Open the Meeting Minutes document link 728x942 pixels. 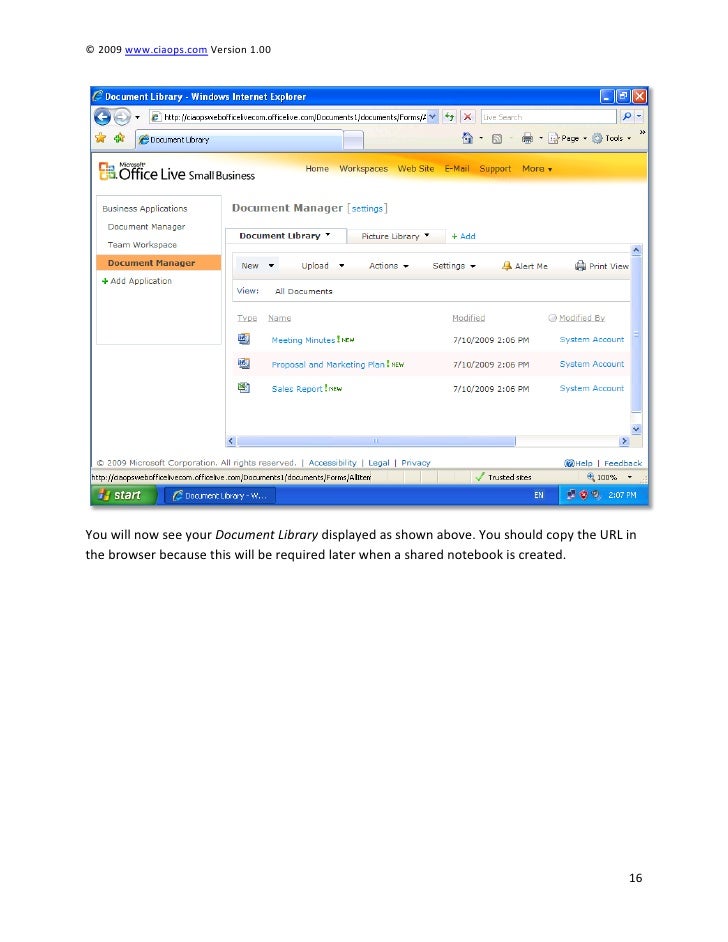(303, 340)
